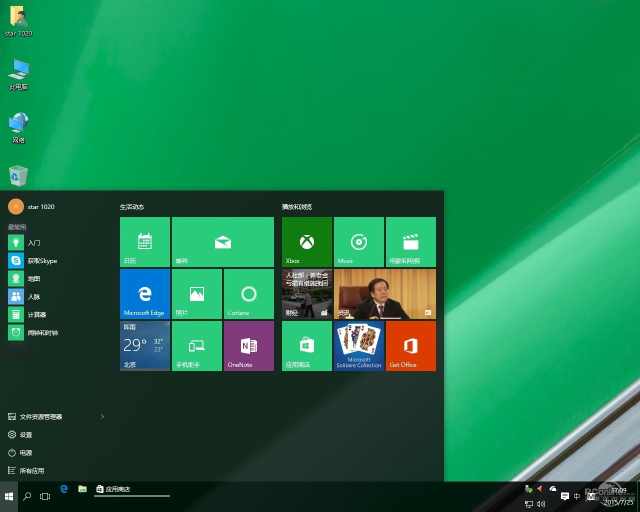This screenshot has height=512, width=640.
Task: Click the volume speaker tray icon
Action: coord(541,504)
